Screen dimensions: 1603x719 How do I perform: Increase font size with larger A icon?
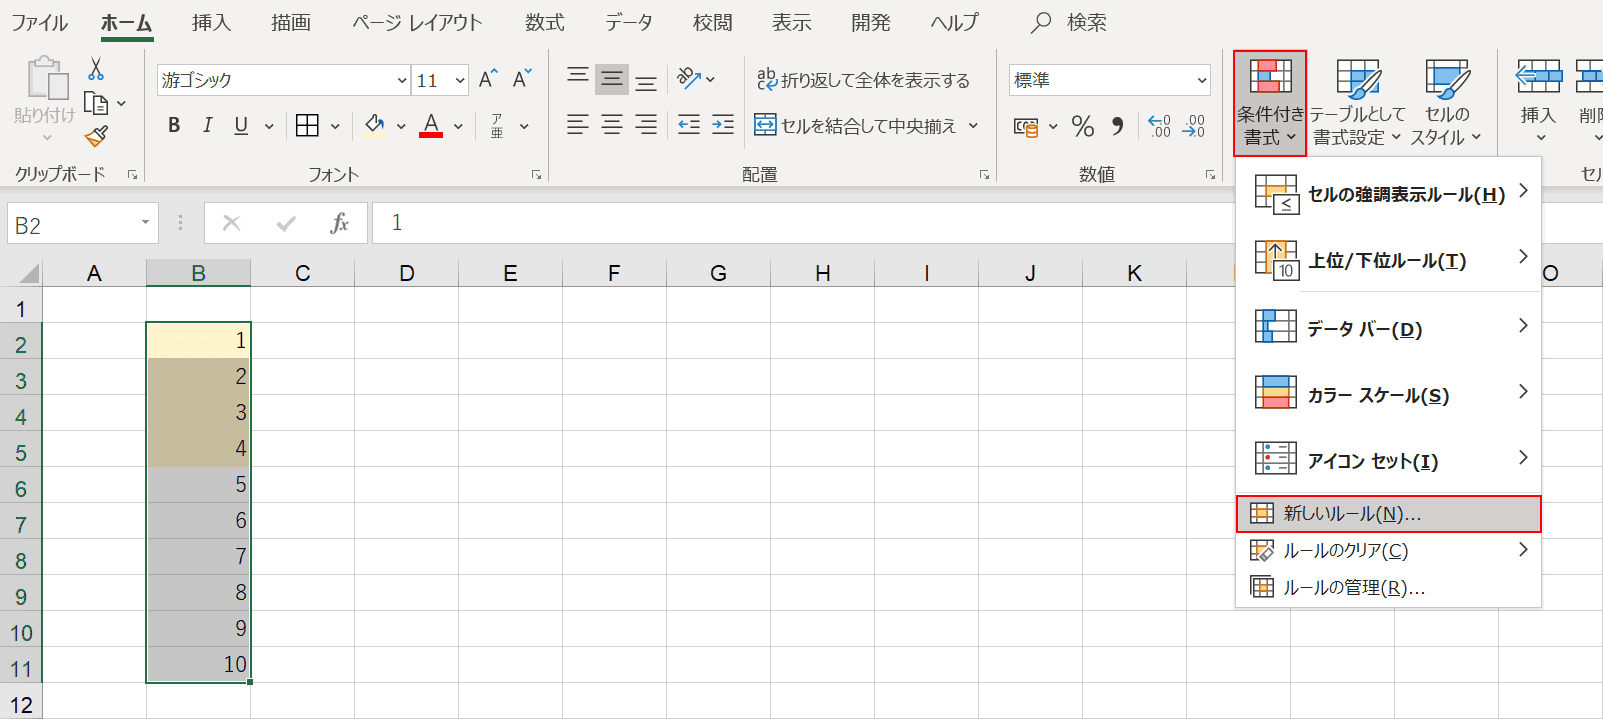pyautogui.click(x=488, y=80)
